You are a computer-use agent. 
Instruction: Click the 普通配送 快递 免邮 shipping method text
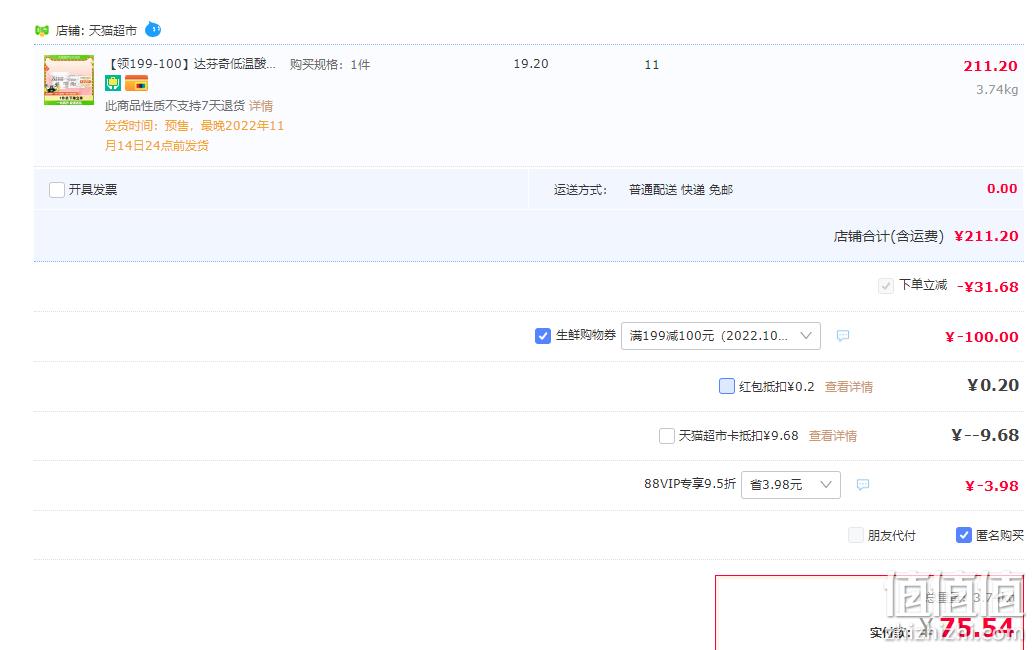(681, 190)
